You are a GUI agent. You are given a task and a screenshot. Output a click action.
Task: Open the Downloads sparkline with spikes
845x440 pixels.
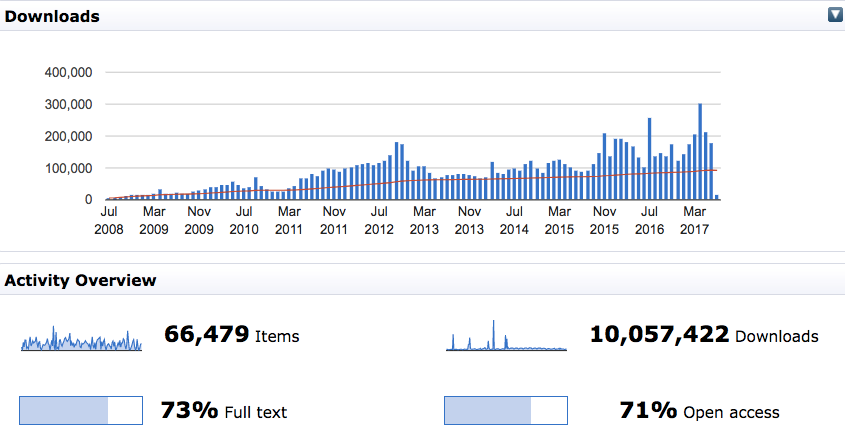[506, 337]
